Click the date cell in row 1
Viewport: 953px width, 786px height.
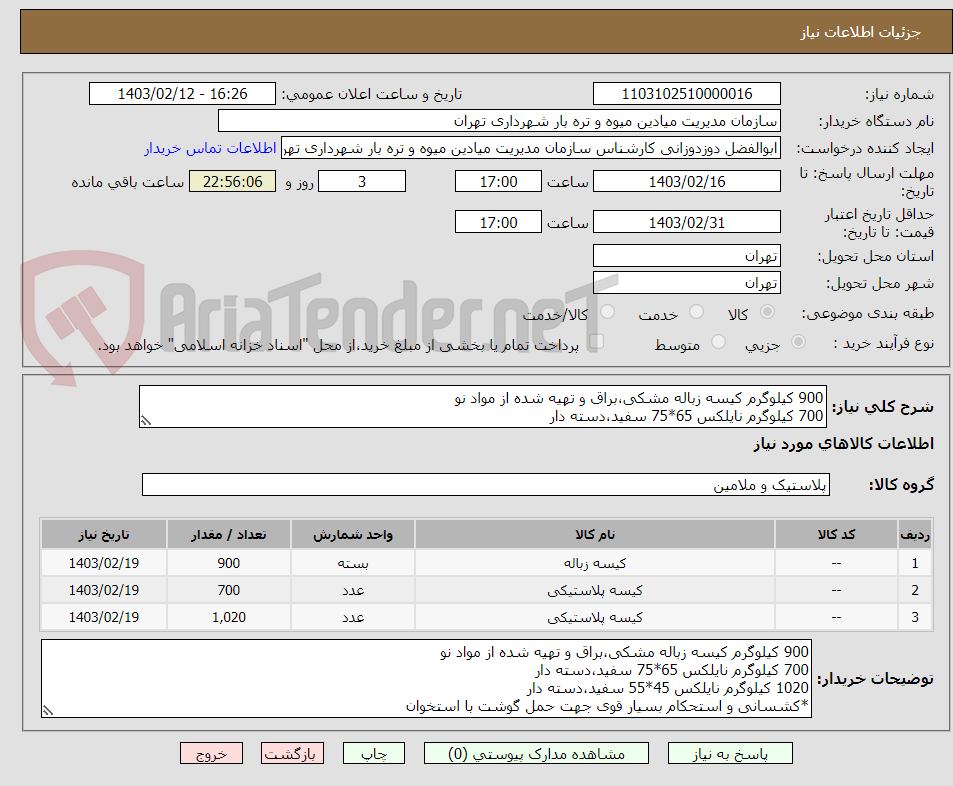pos(104,564)
